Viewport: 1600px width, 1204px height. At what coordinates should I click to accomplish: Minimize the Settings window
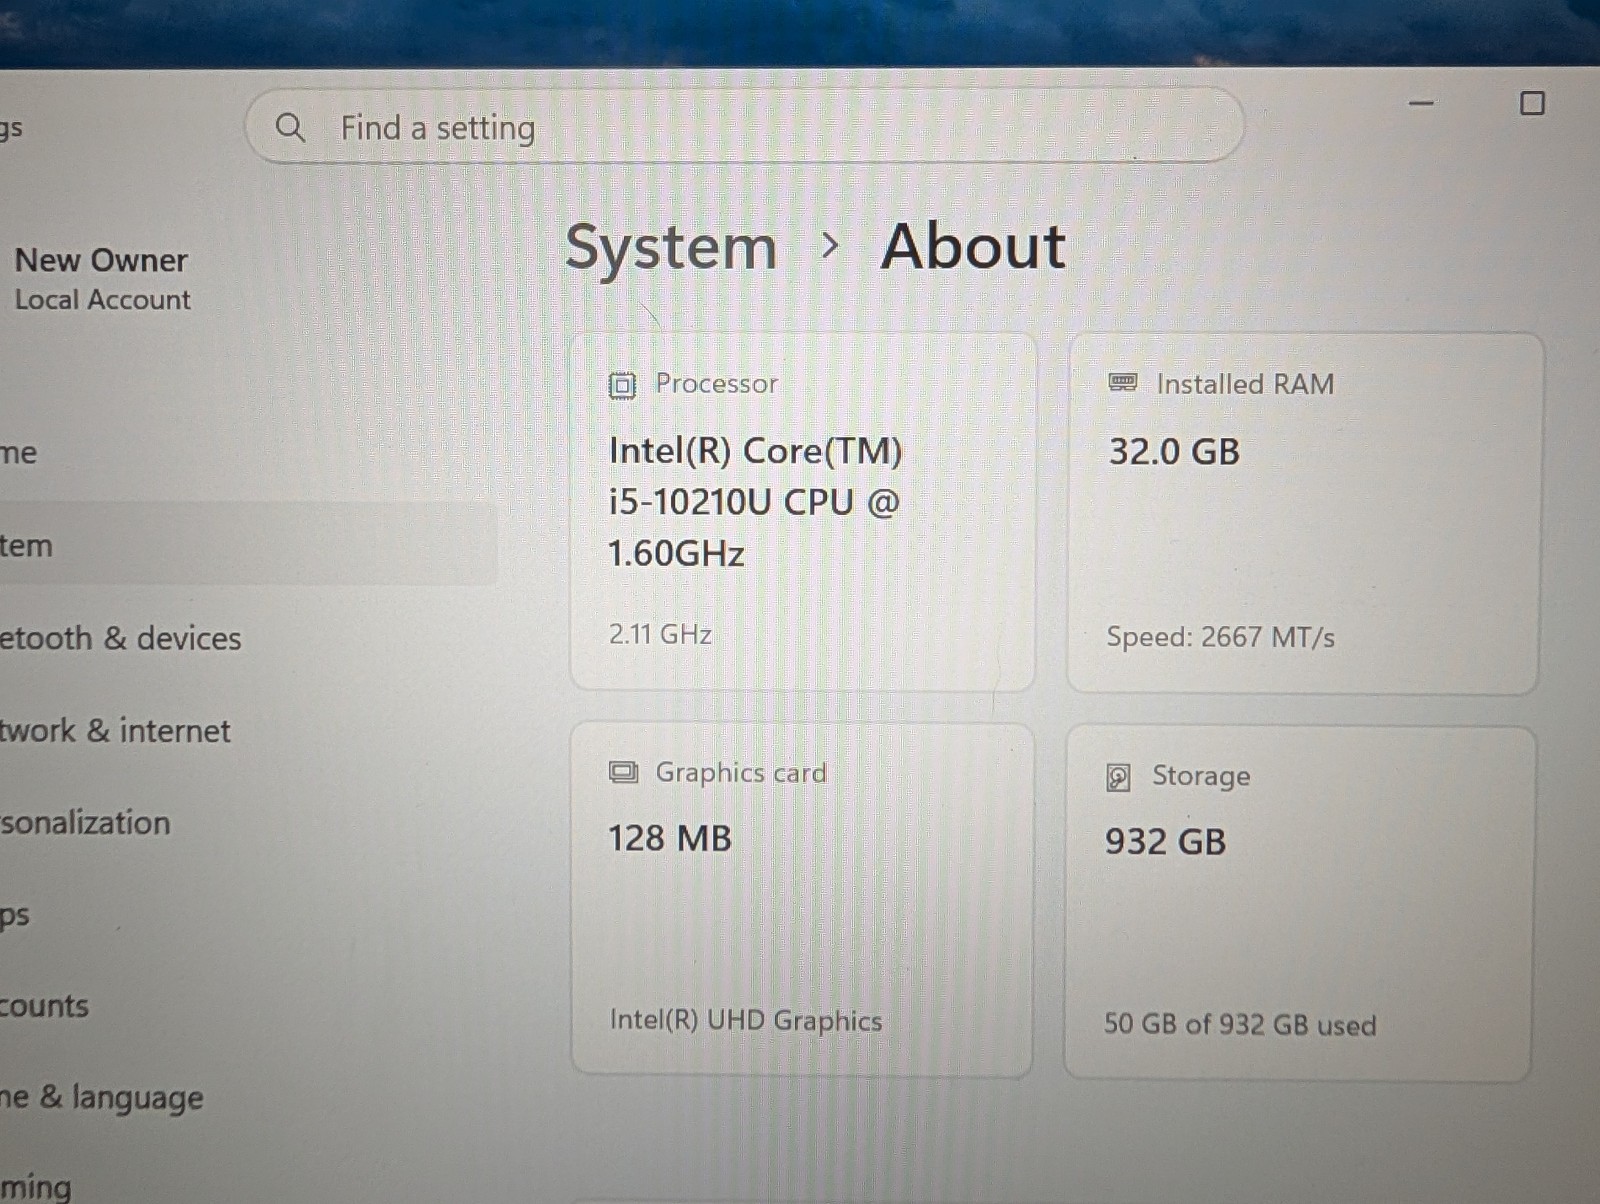(x=1421, y=103)
